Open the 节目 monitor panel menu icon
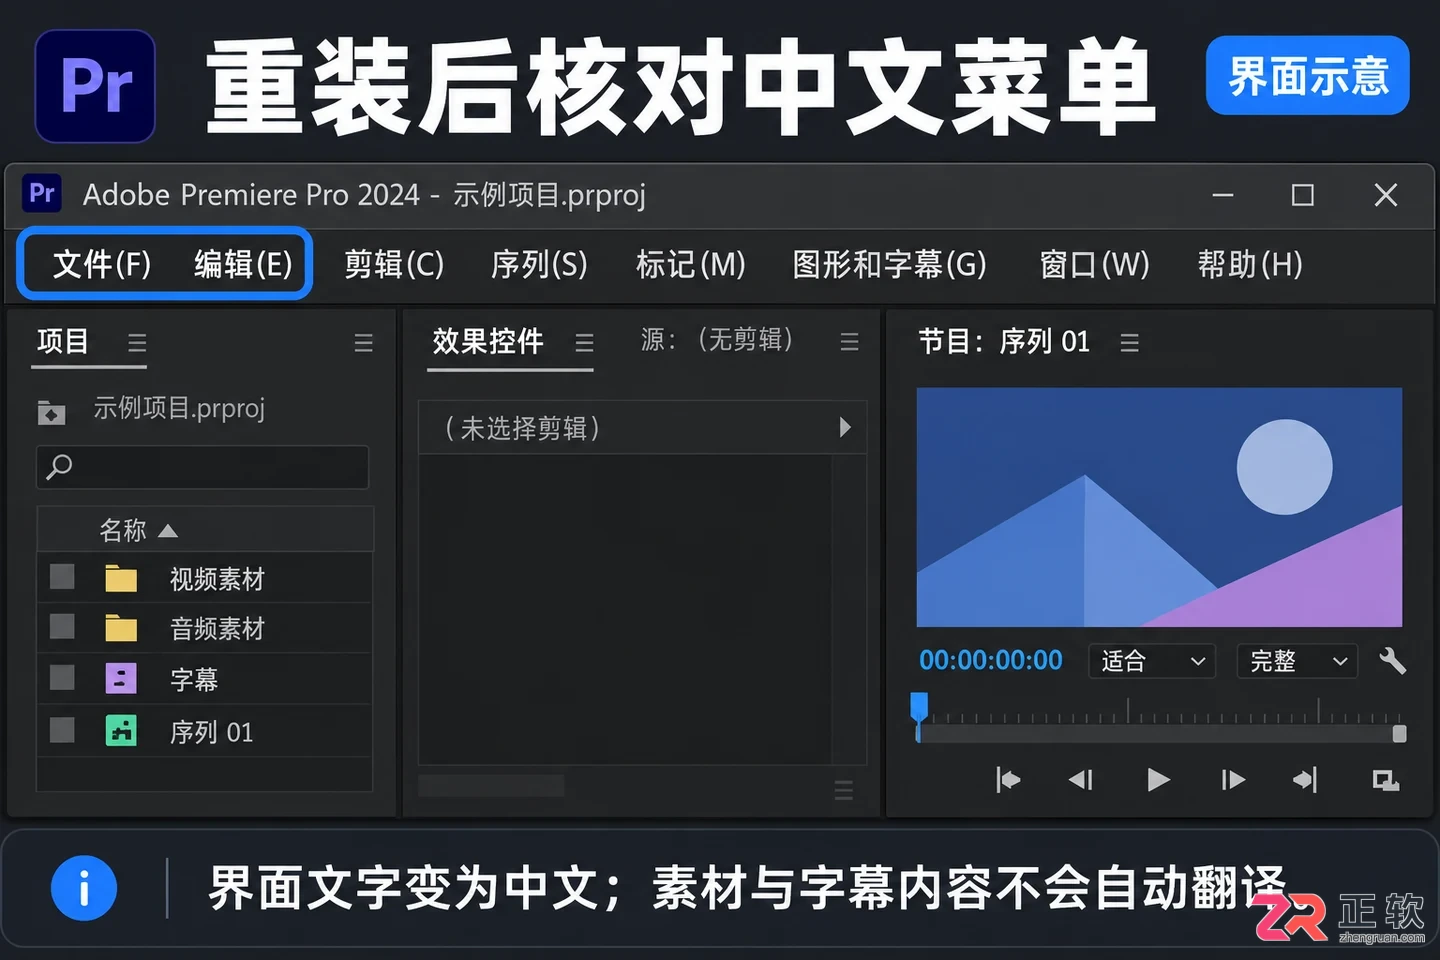1440x960 pixels. coord(1129,343)
